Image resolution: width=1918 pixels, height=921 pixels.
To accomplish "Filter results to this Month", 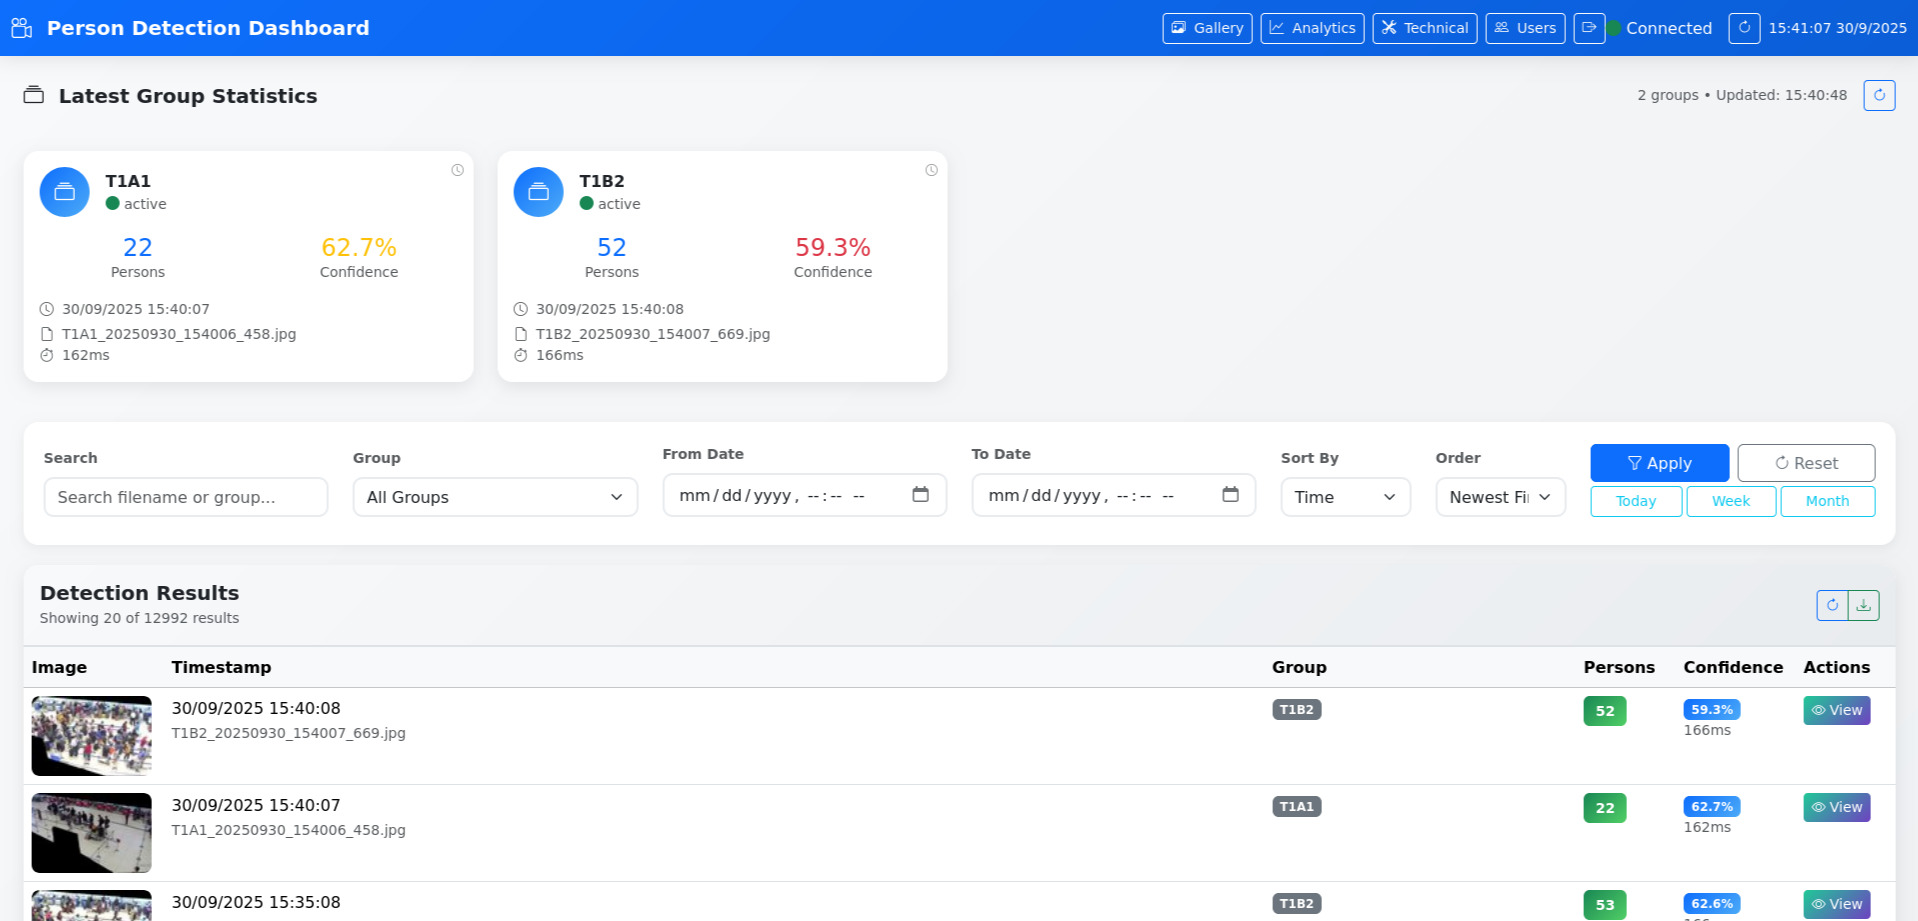I will [x=1827, y=501].
